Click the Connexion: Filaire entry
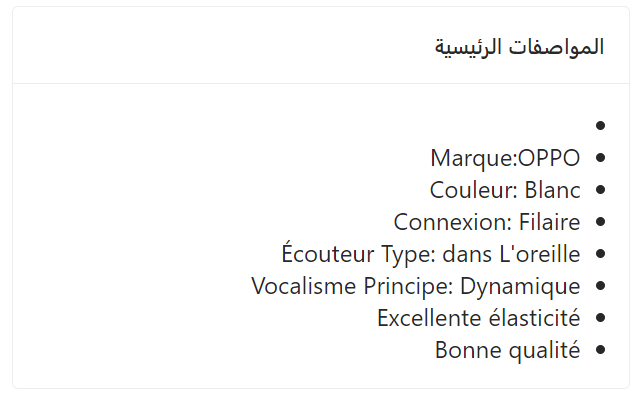This screenshot has width=640, height=403. [x=487, y=222]
